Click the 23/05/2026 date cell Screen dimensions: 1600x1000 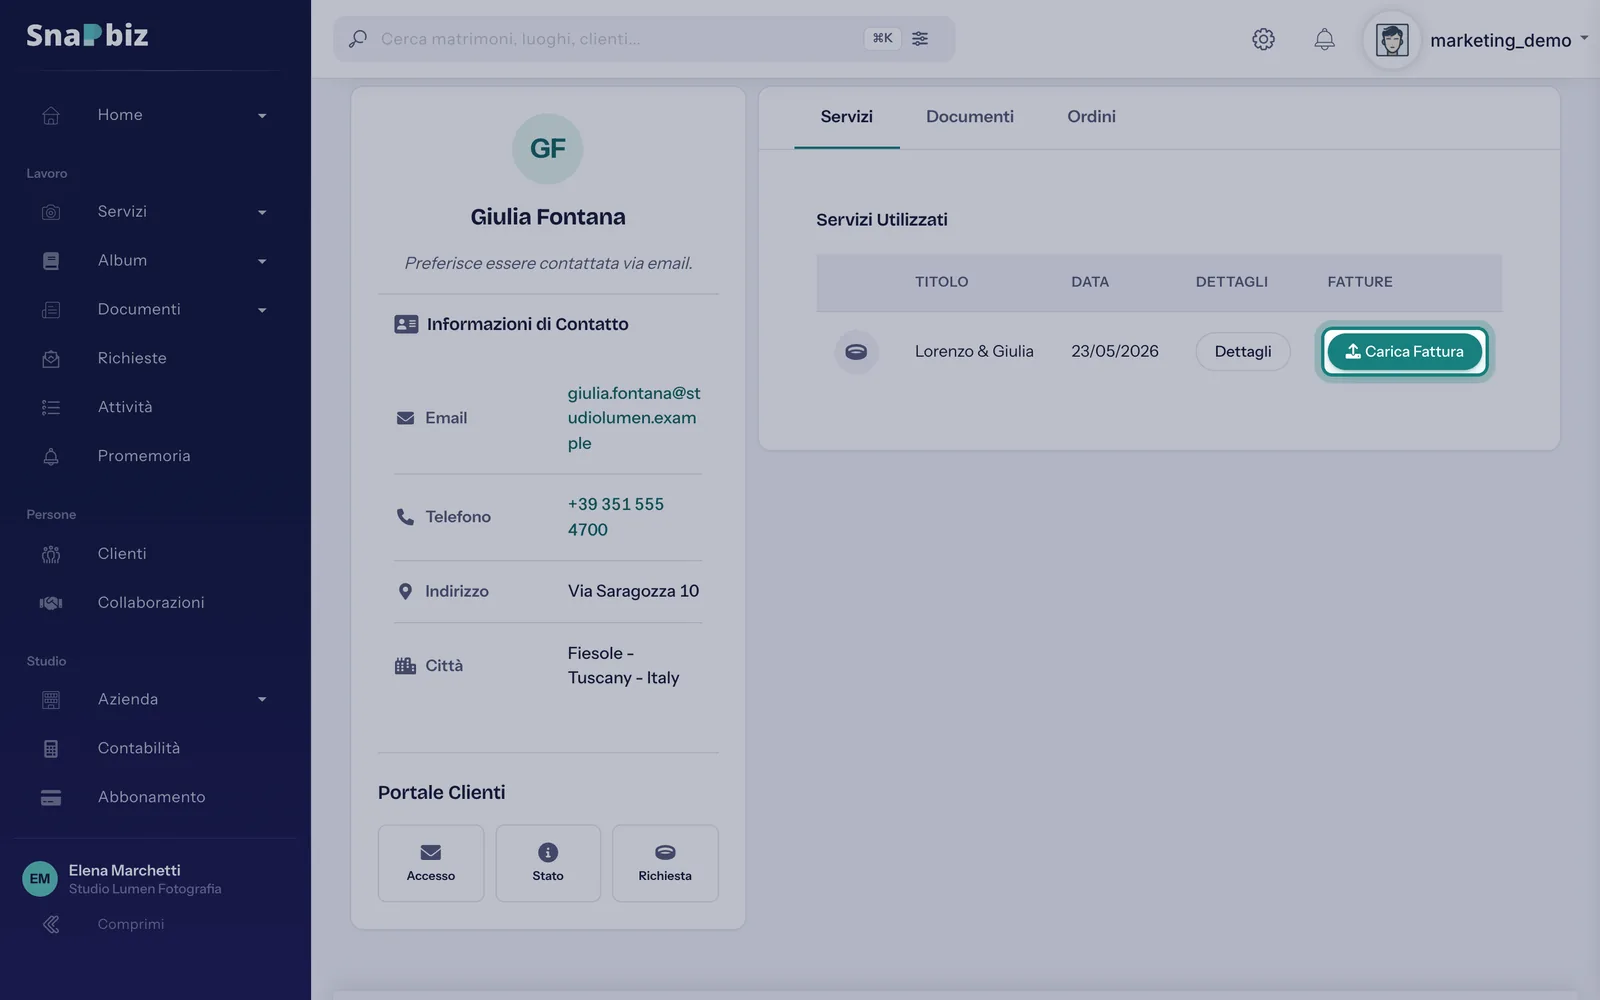pyautogui.click(x=1115, y=351)
